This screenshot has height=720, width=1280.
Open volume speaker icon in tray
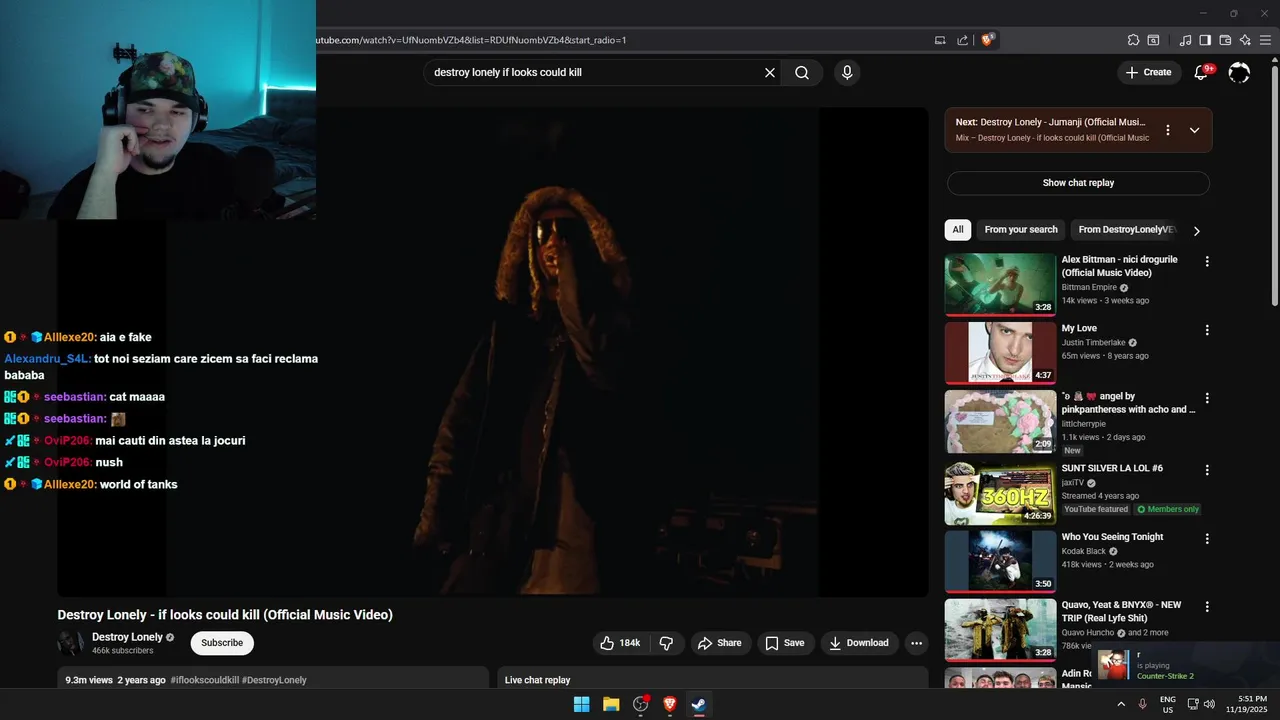click(x=1209, y=704)
